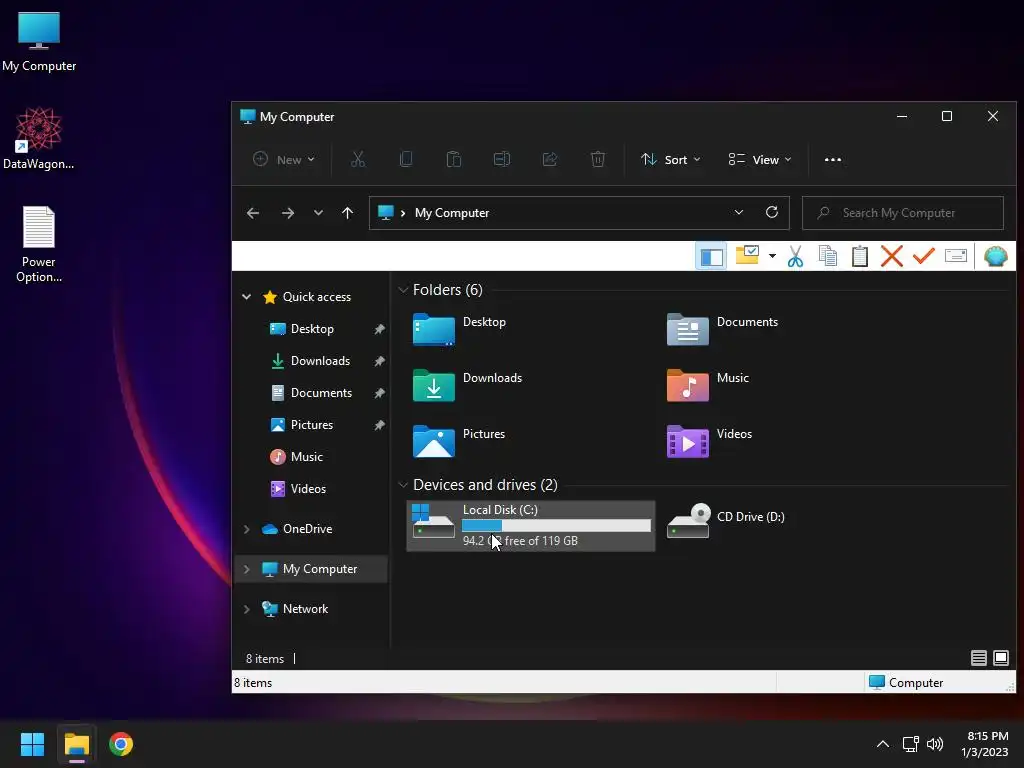Screen dimensions: 1024x768
Task: Select Pictures in Quick access
Action: click(x=312, y=425)
